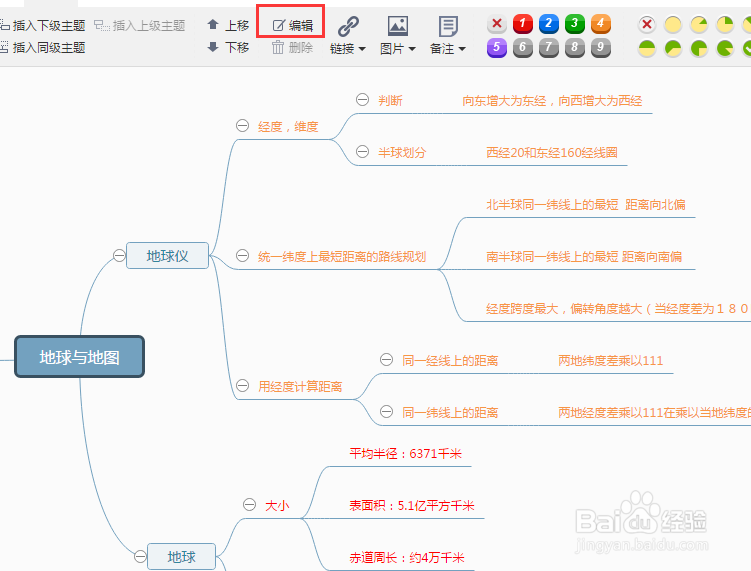The image size is (751, 571).
Task: Select the 大小 topic text
Action: 277,506
